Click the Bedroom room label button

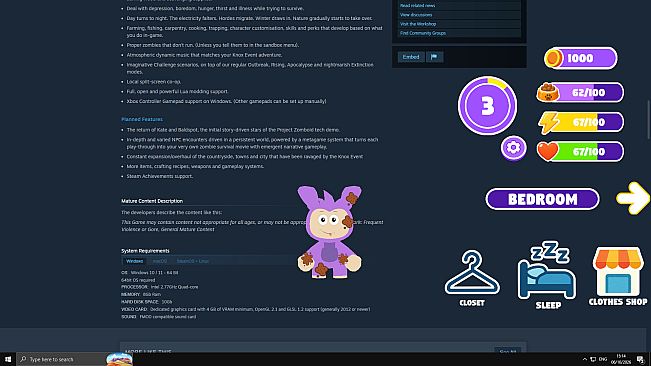click(x=542, y=199)
